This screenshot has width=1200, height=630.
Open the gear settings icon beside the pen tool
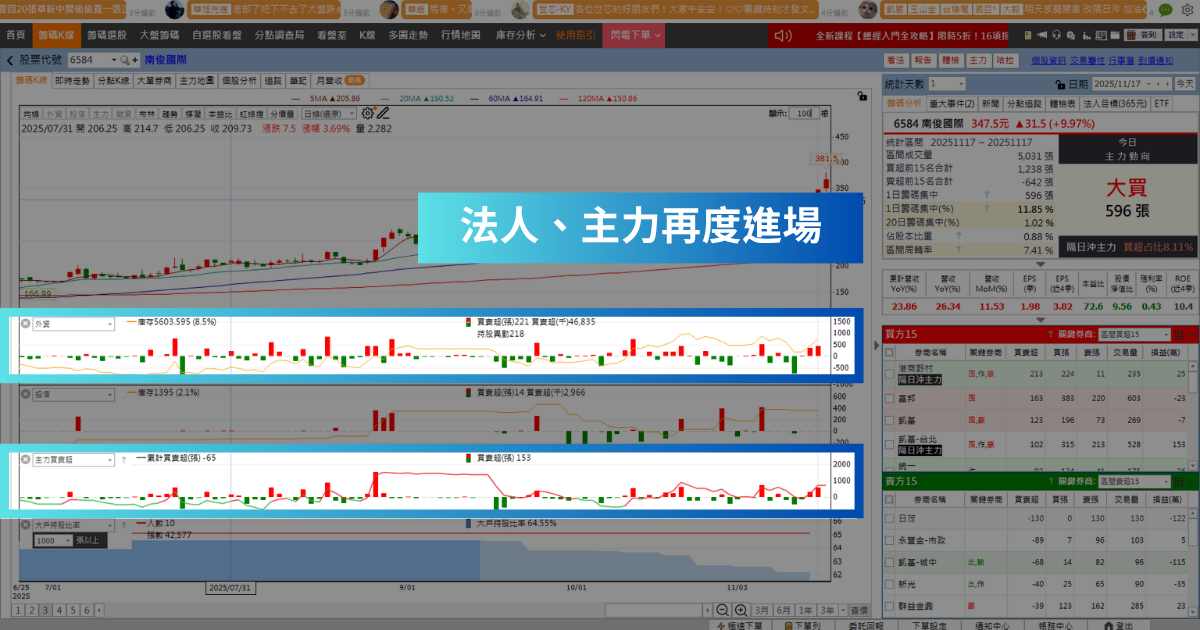point(368,112)
